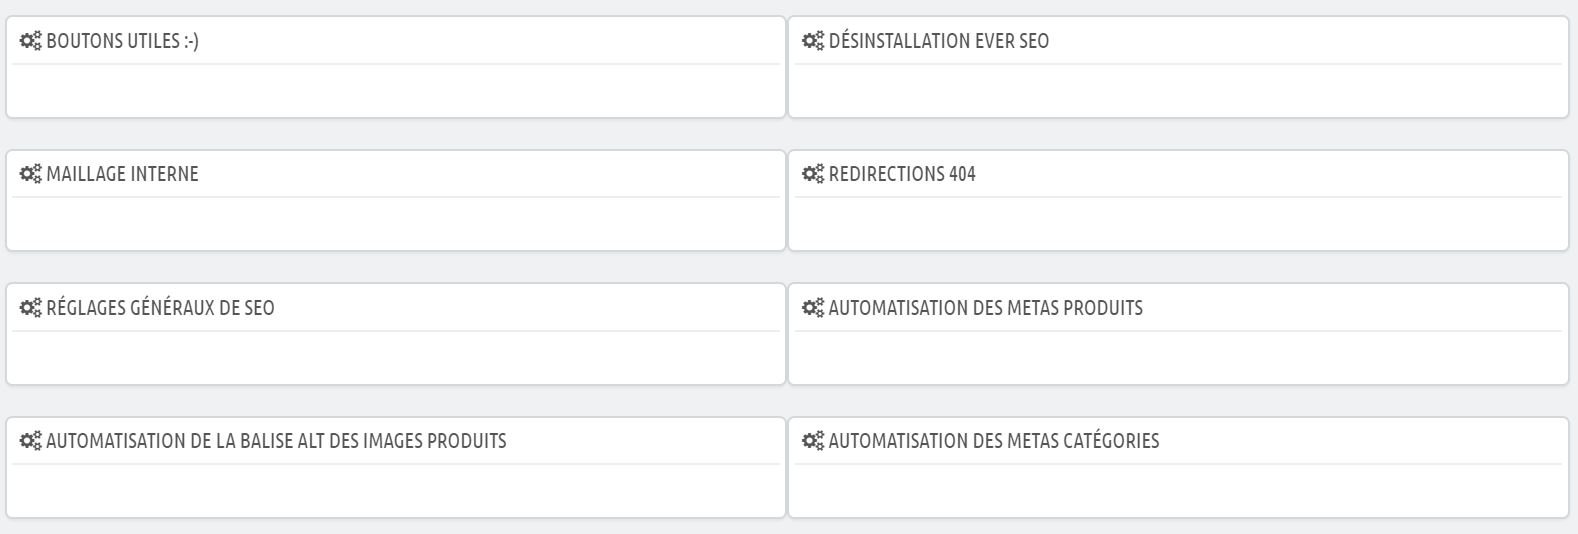Viewport: 1578px width, 534px height.
Task: Click the gears icon beside Réglages généraux de SEO
Action: (31, 308)
